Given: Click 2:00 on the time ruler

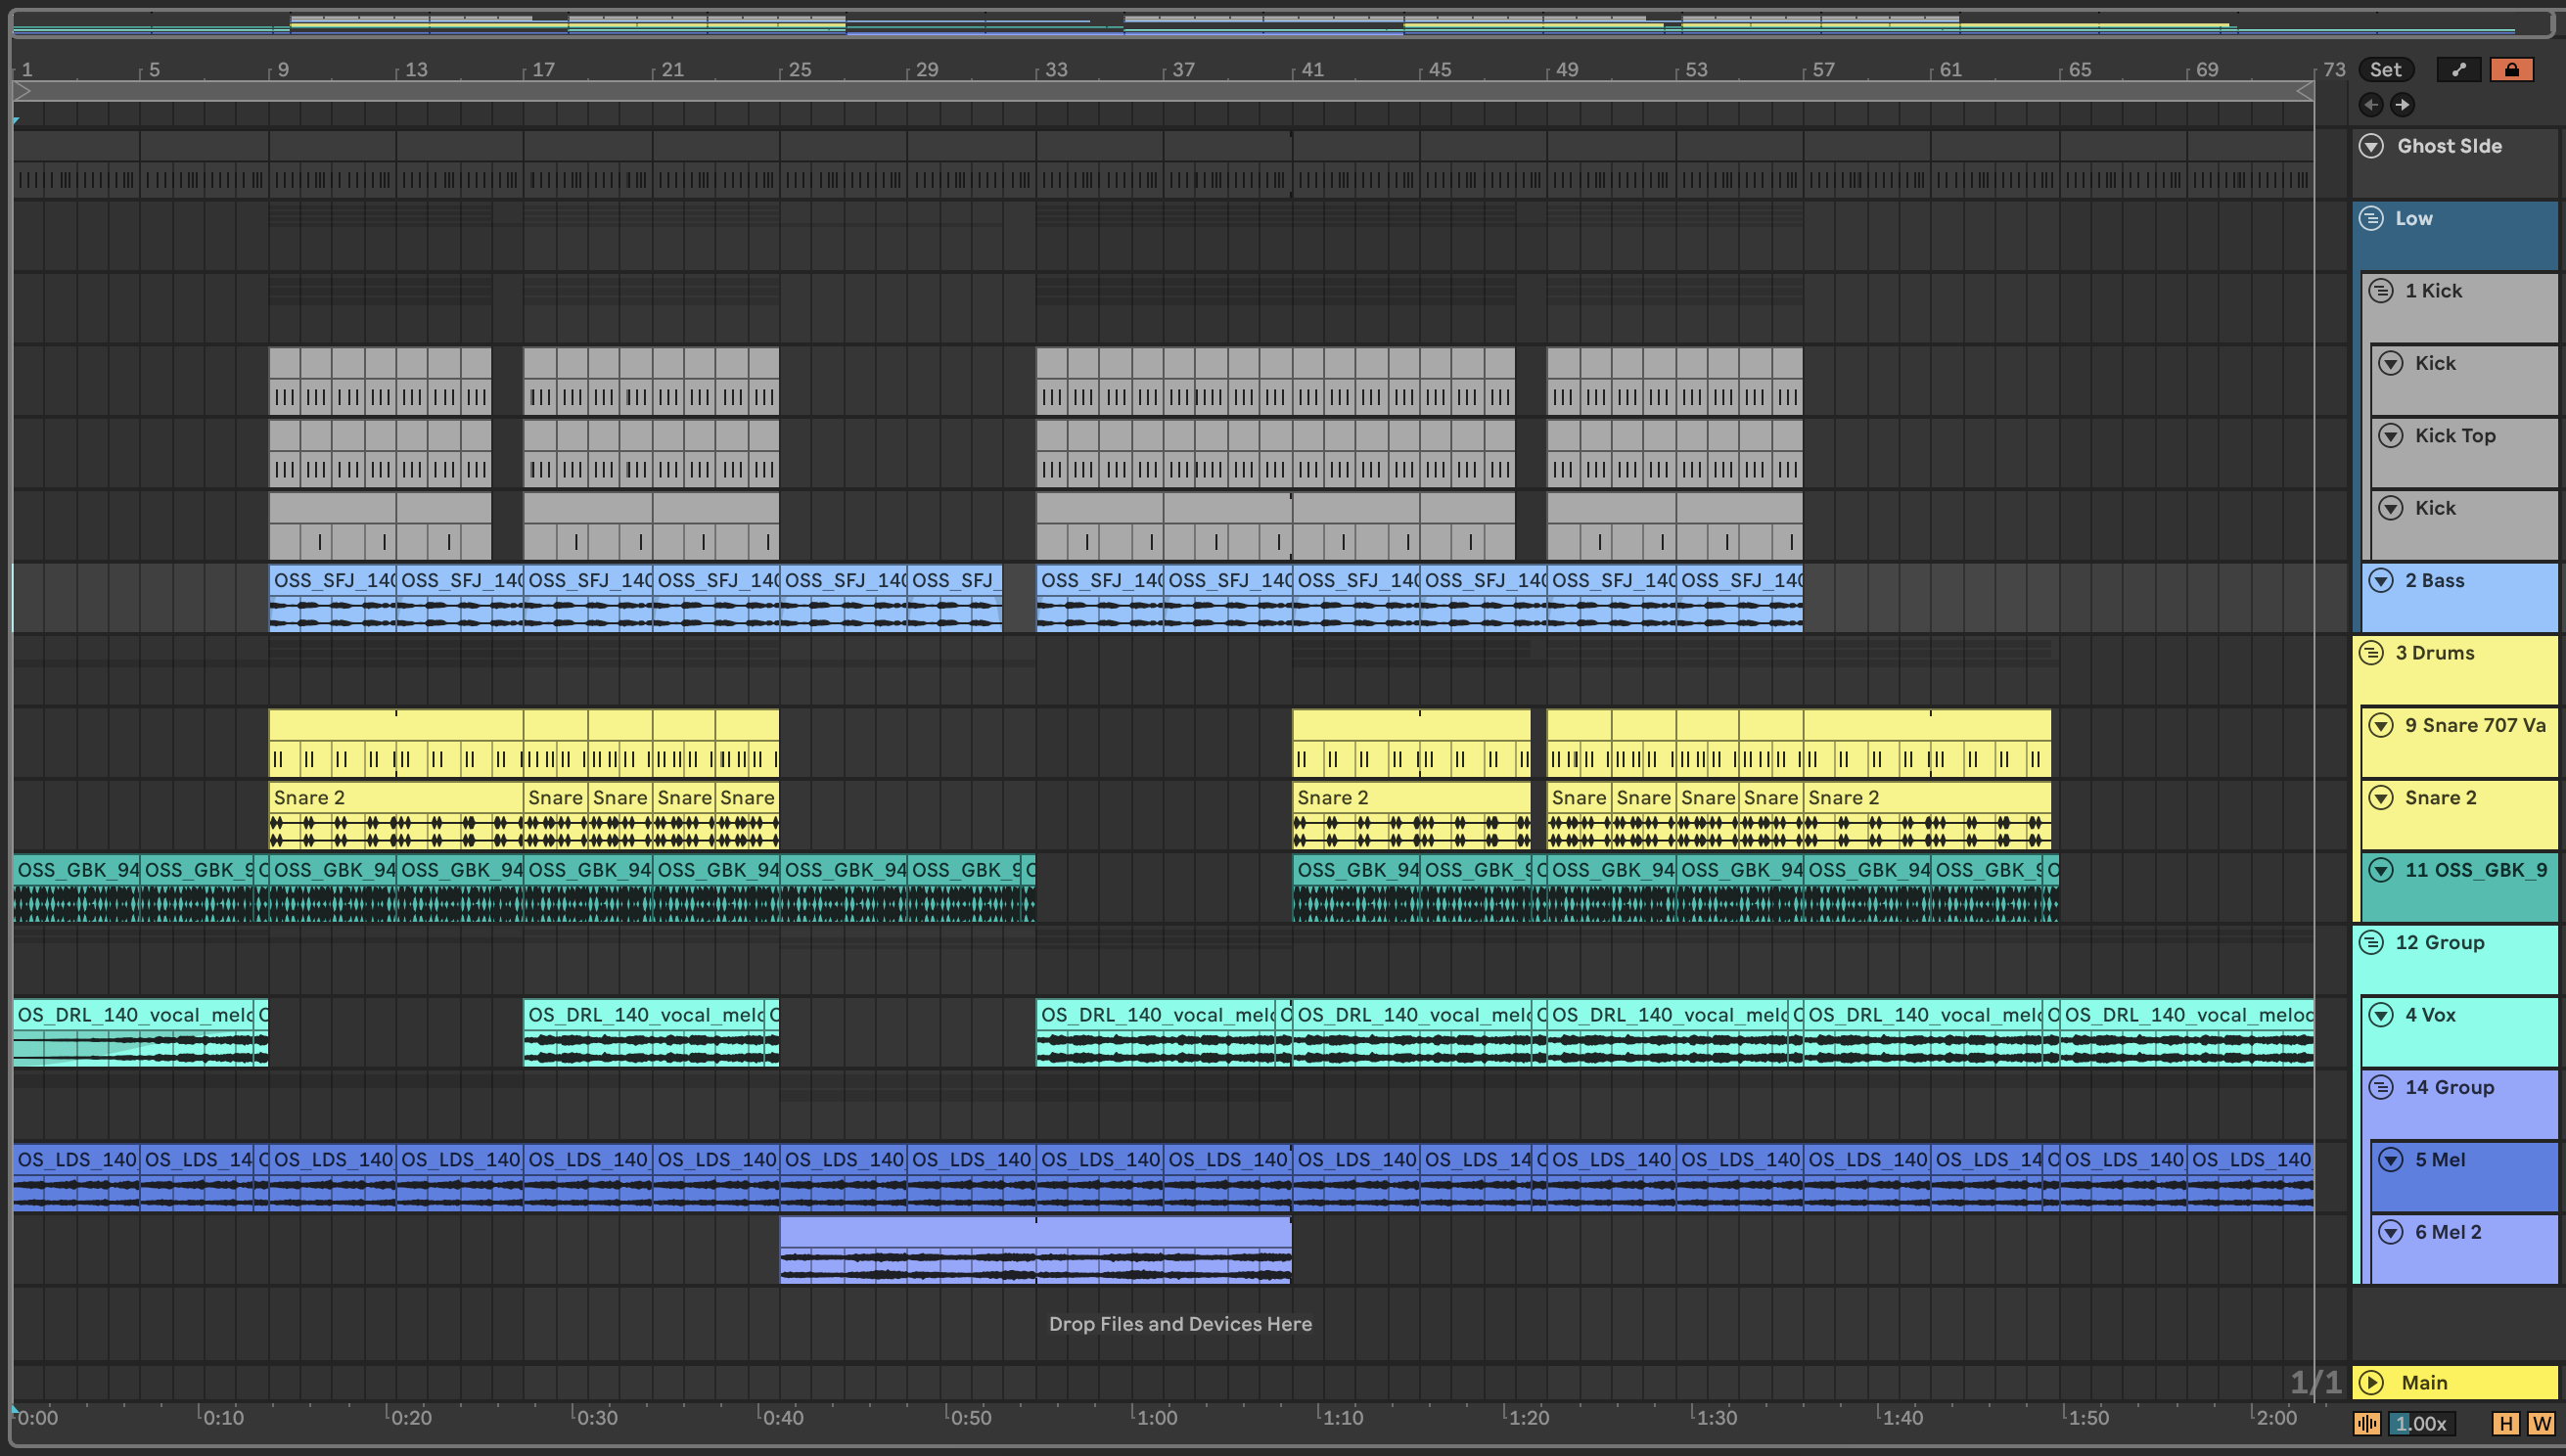Looking at the screenshot, I should tap(2275, 1417).
